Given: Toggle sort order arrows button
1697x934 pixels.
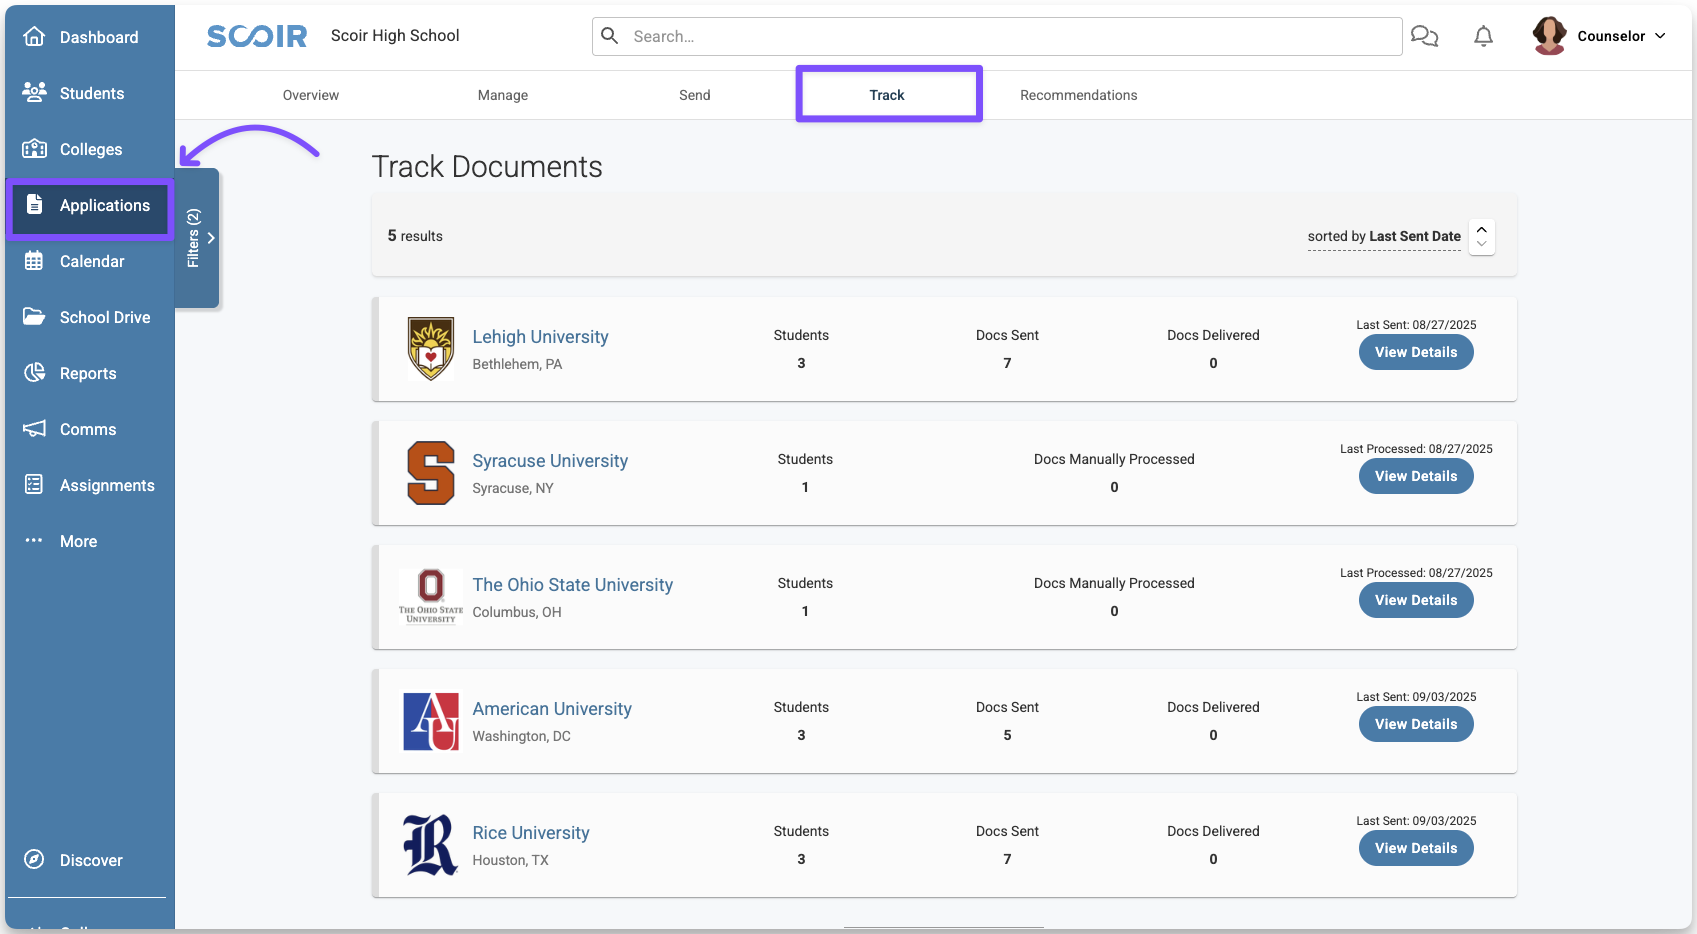Looking at the screenshot, I should [x=1482, y=237].
